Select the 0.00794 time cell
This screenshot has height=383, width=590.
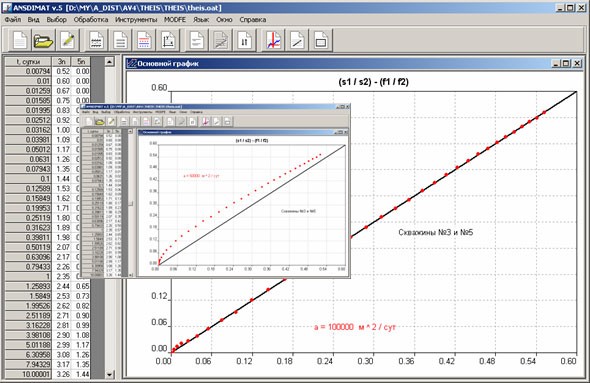tap(28, 71)
